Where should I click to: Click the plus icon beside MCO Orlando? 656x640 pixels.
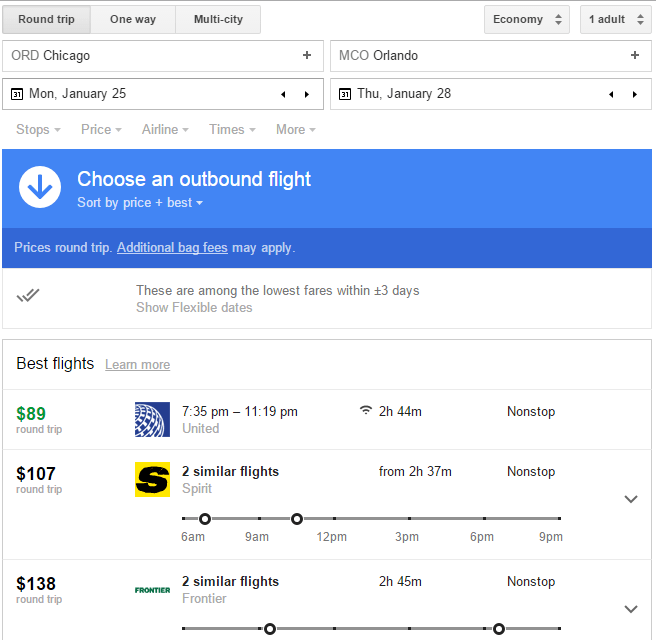(634, 56)
